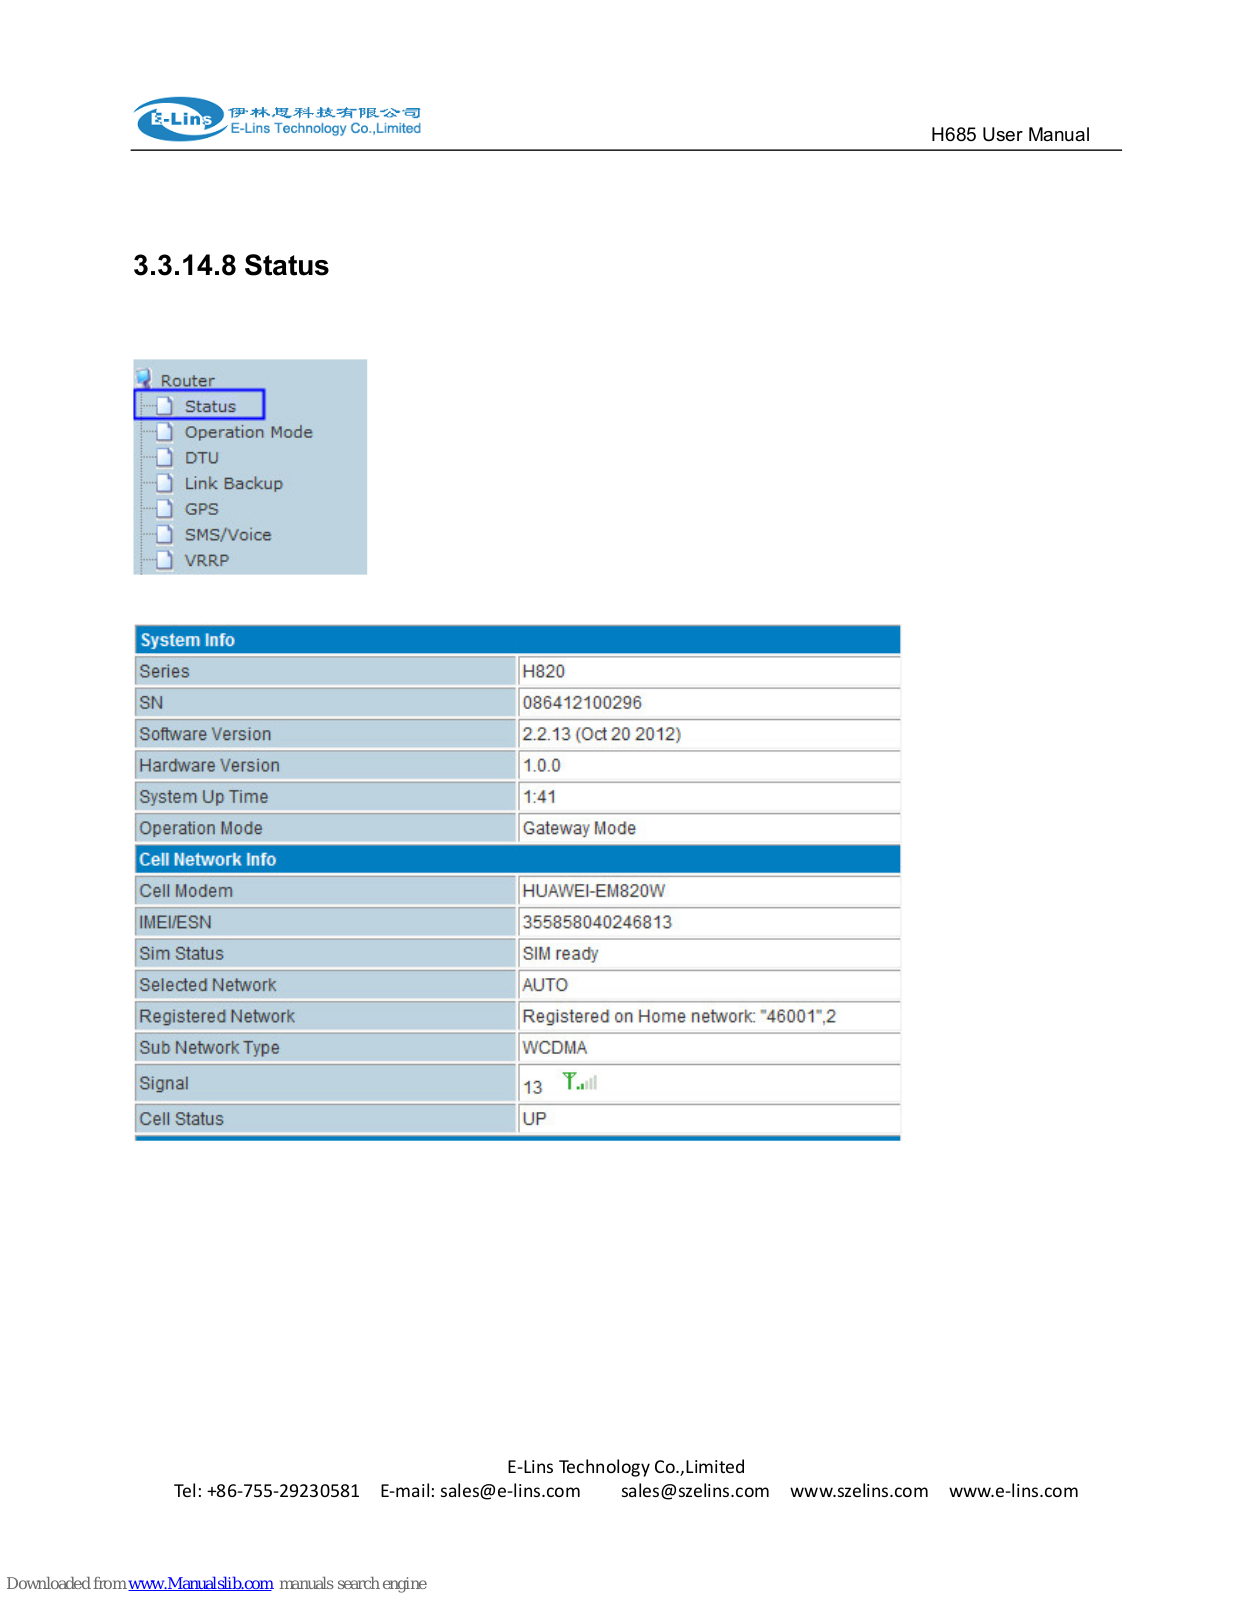Screen dimensions: 1237x1600
Task: Click the H685 User Manual header text
Action: tap(1010, 135)
